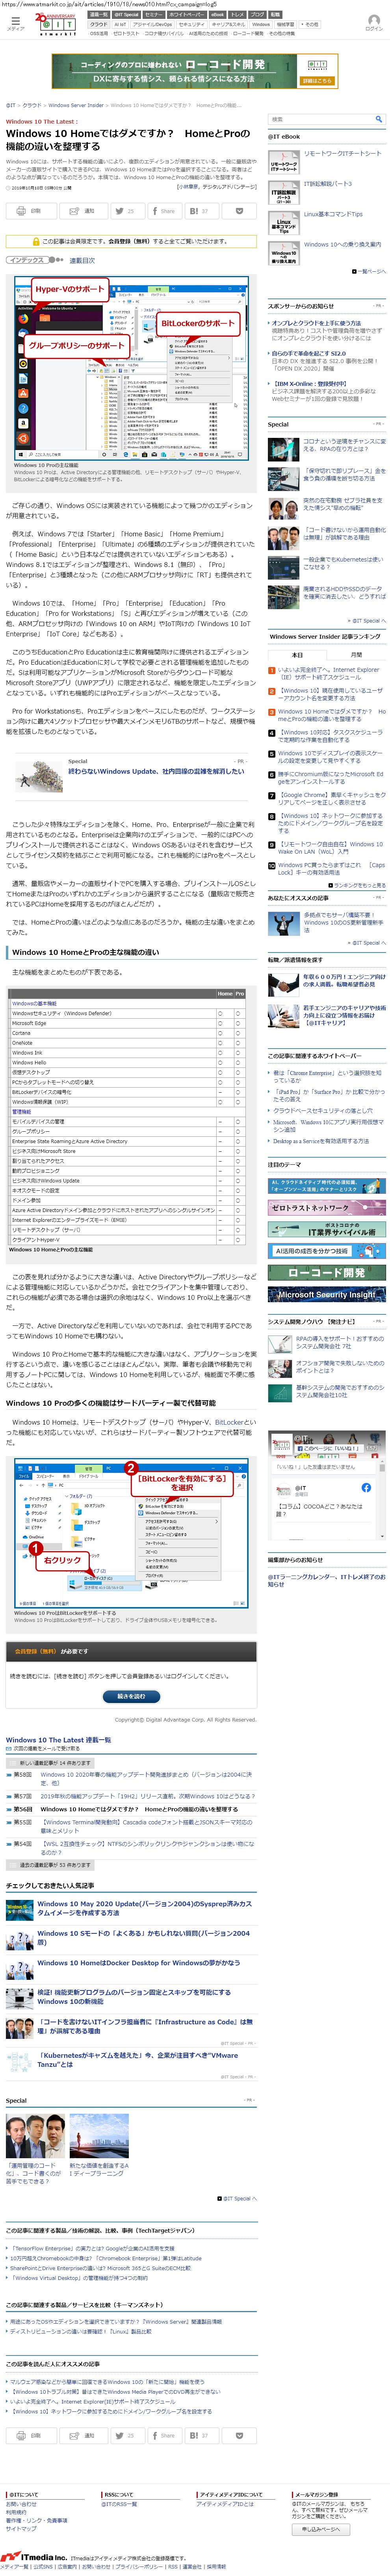Open Windows Server Insider breadcrumb link
Viewport: 390px width, 2576px height.
point(76,105)
